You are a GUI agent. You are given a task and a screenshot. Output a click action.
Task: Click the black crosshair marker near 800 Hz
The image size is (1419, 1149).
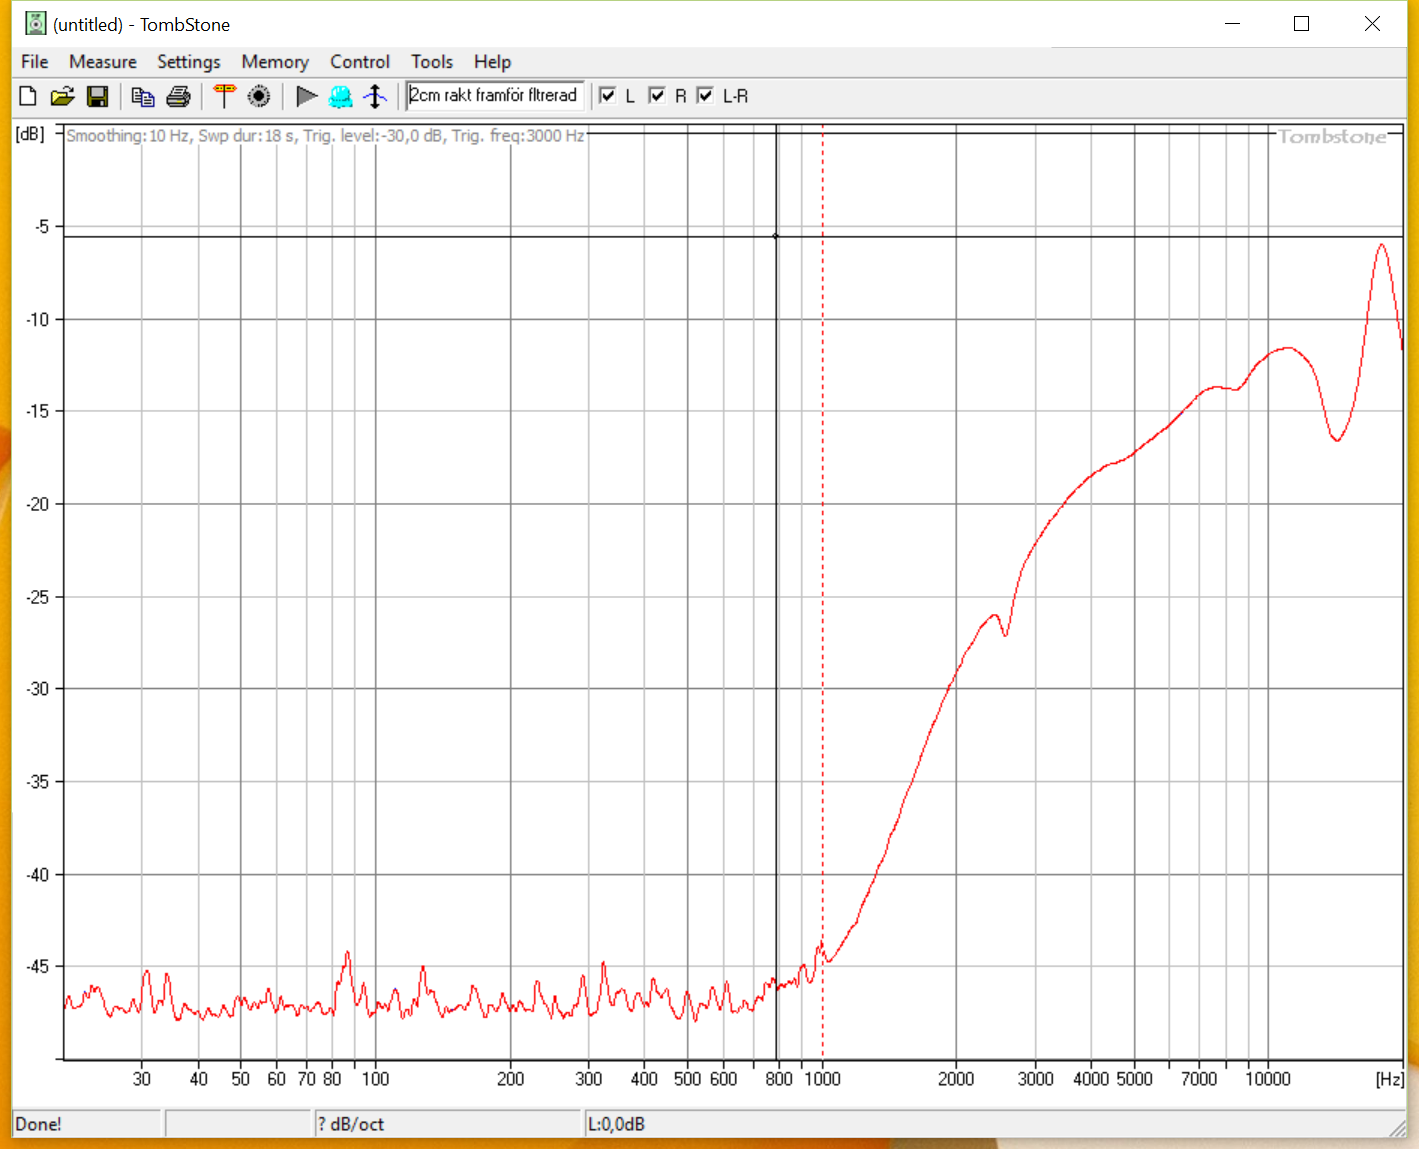(776, 236)
